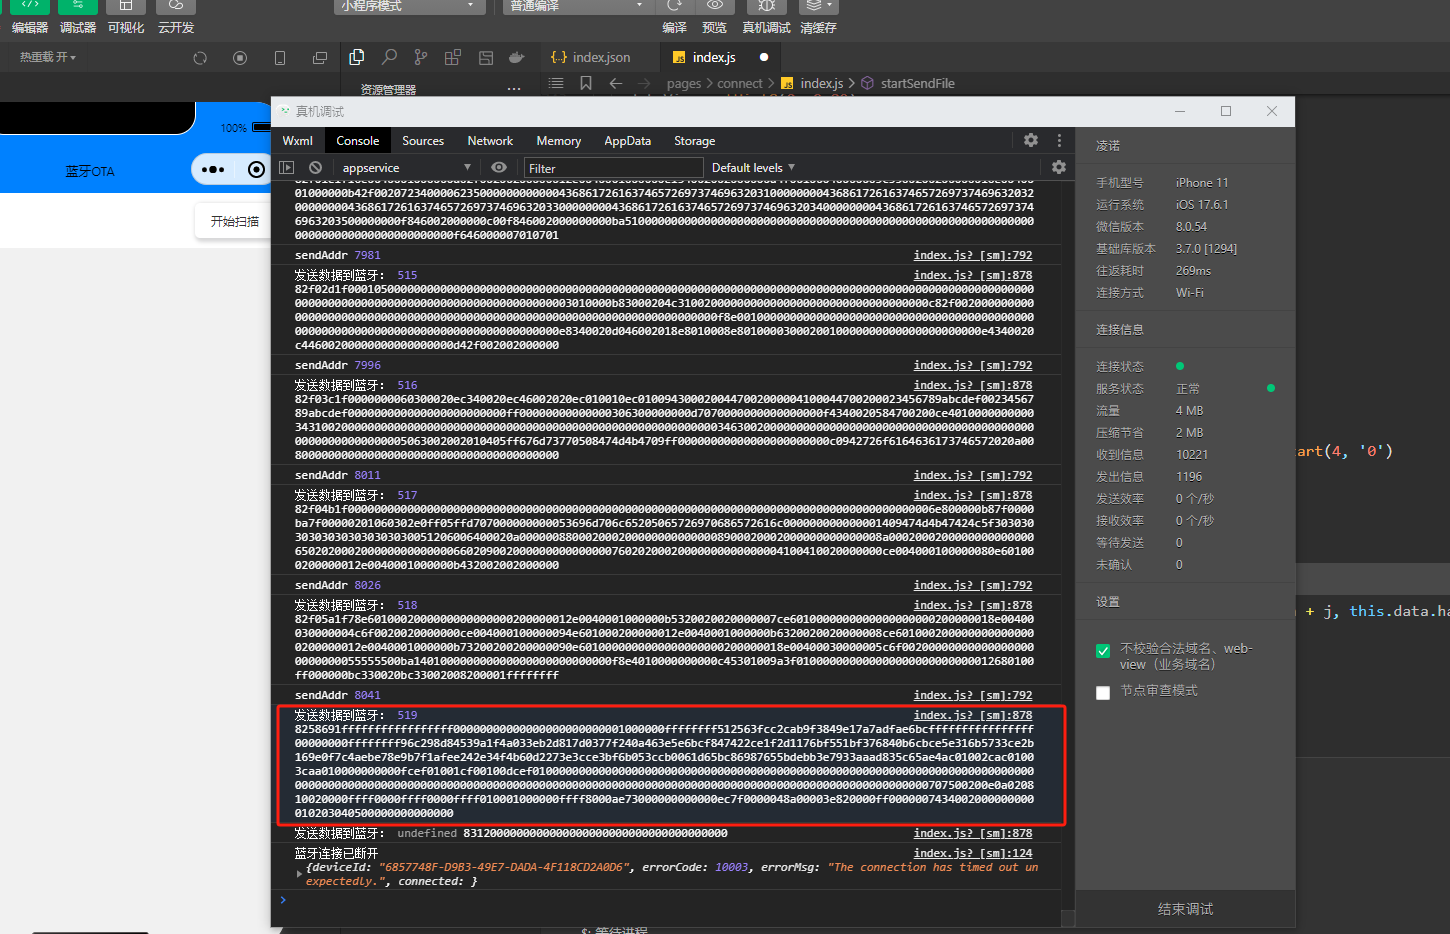Open the search activity icon
Viewport: 1450px width, 934px height.
tap(390, 57)
